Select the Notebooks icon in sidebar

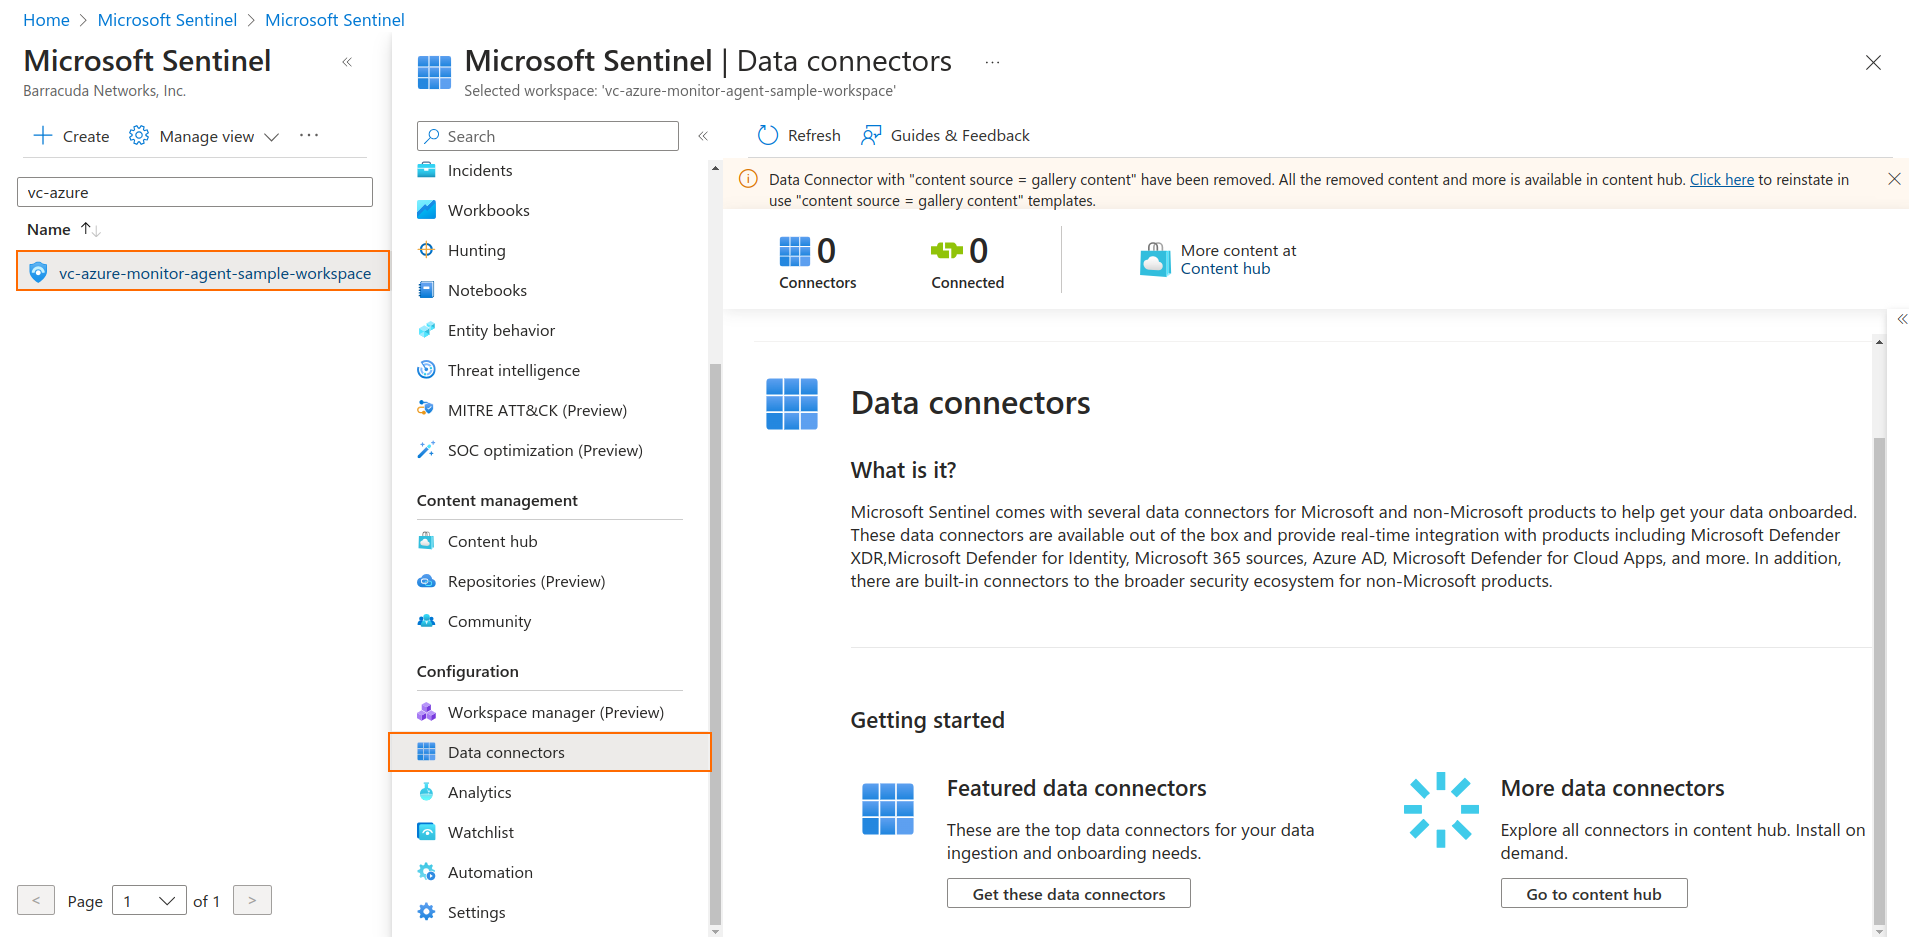pyautogui.click(x=426, y=290)
